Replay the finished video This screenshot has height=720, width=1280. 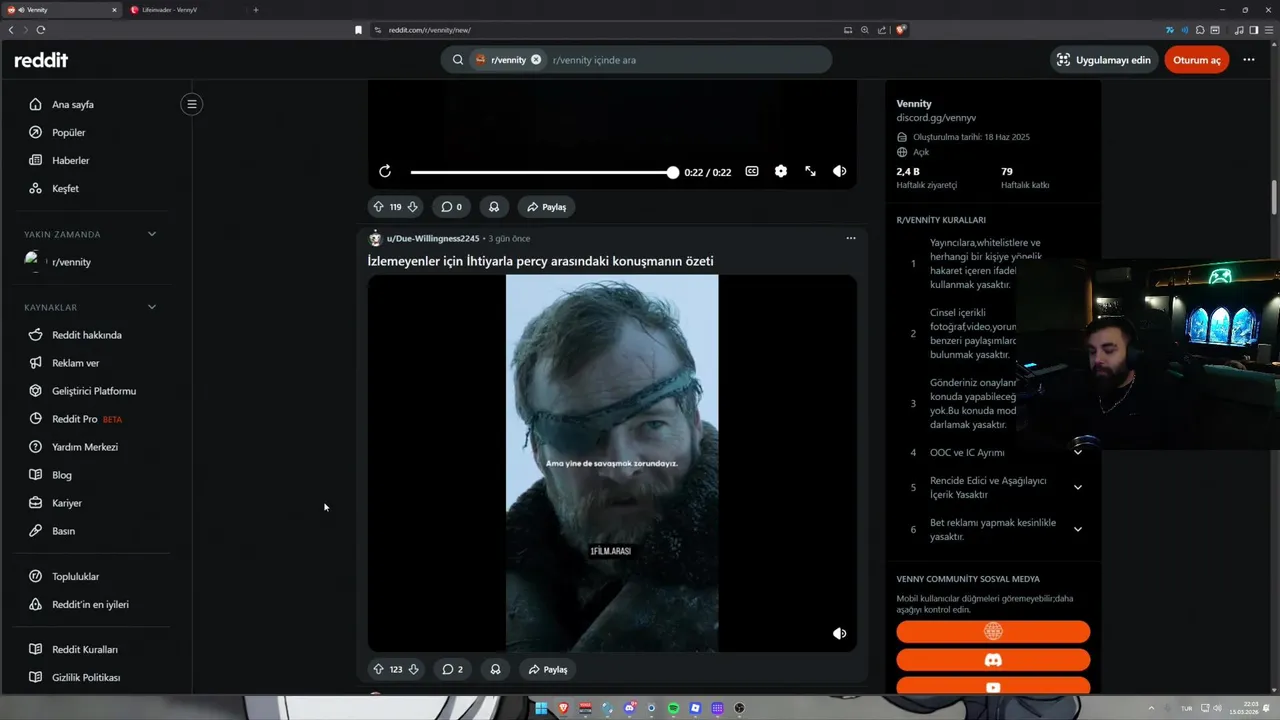pos(385,172)
